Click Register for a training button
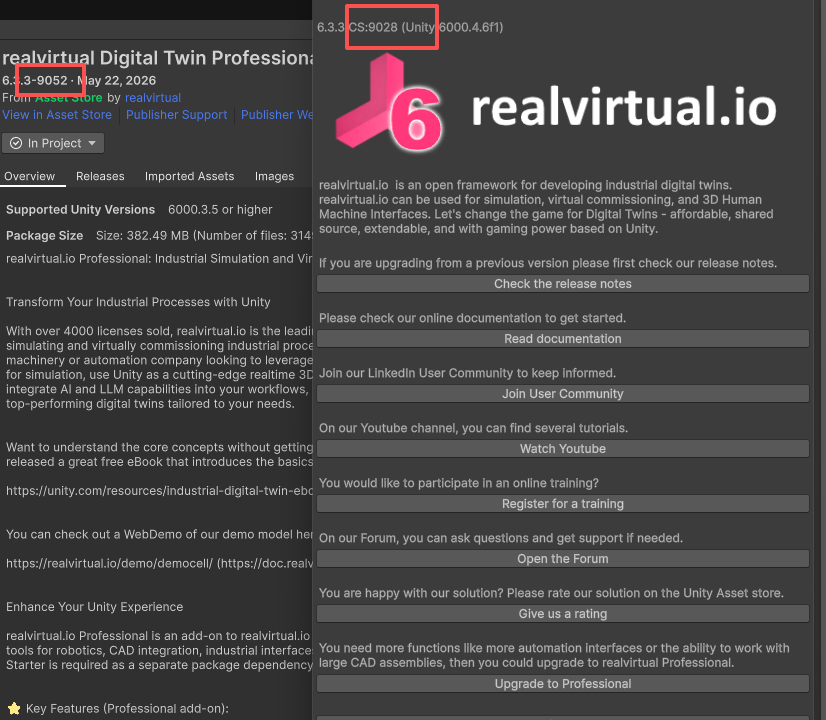Screen dimensions: 826x720 pos(563,504)
